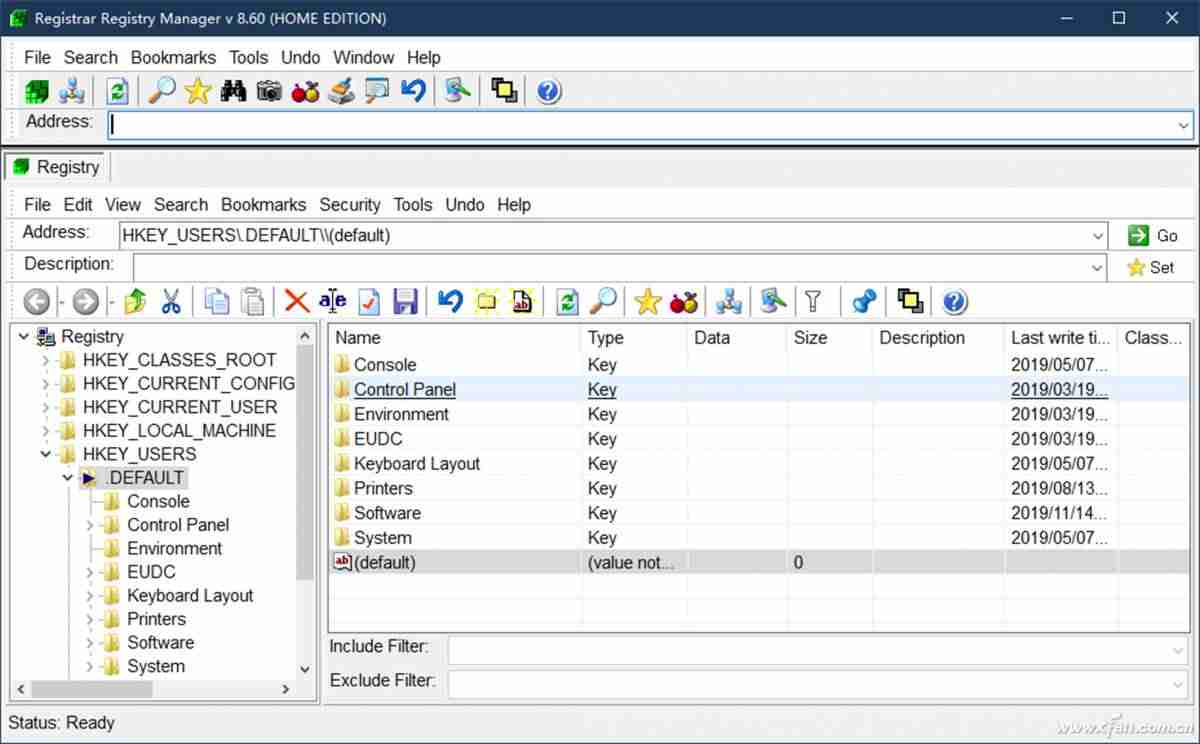This screenshot has width=1200, height=744.
Task: Open the Edit menu
Action: (x=78, y=204)
